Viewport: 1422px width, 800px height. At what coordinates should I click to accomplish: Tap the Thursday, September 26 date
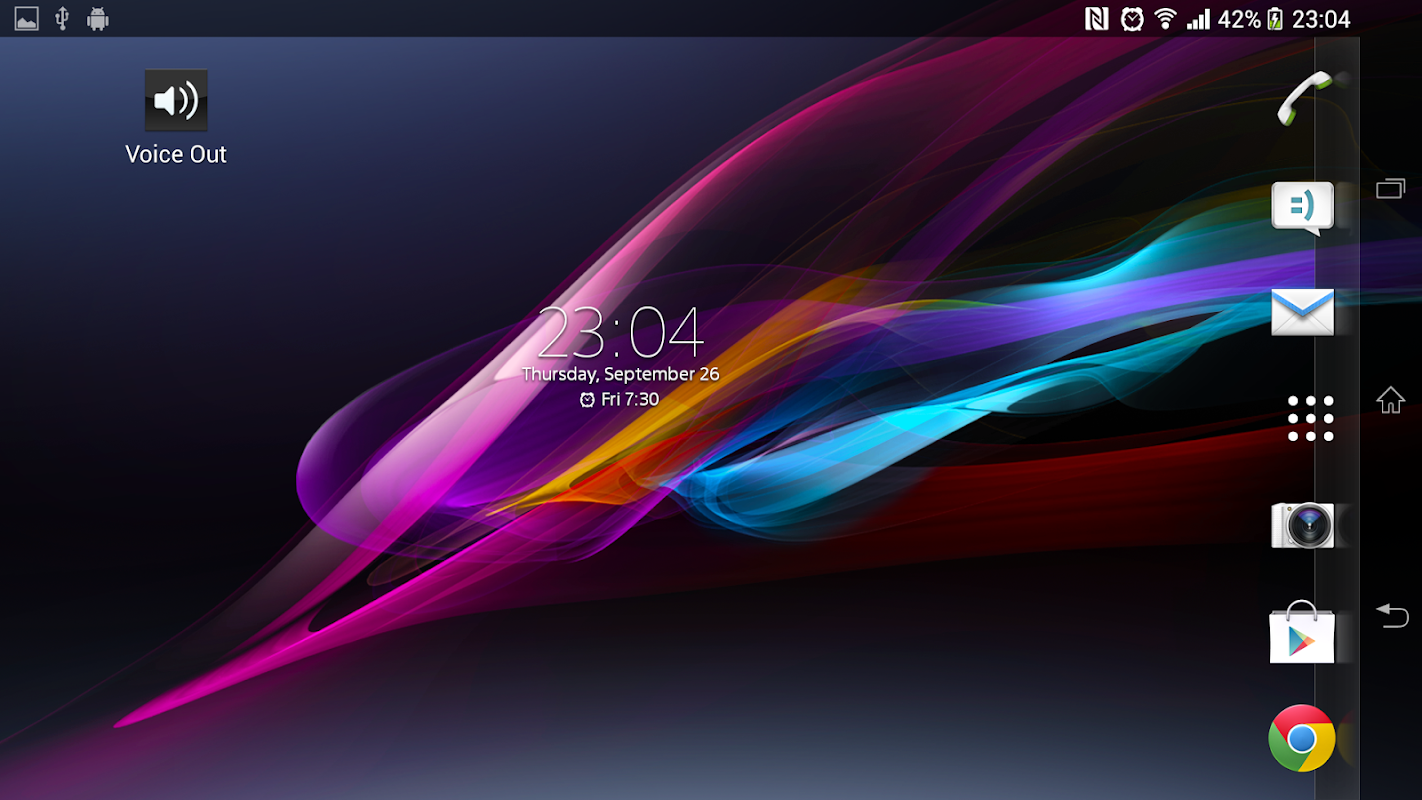(x=620, y=374)
